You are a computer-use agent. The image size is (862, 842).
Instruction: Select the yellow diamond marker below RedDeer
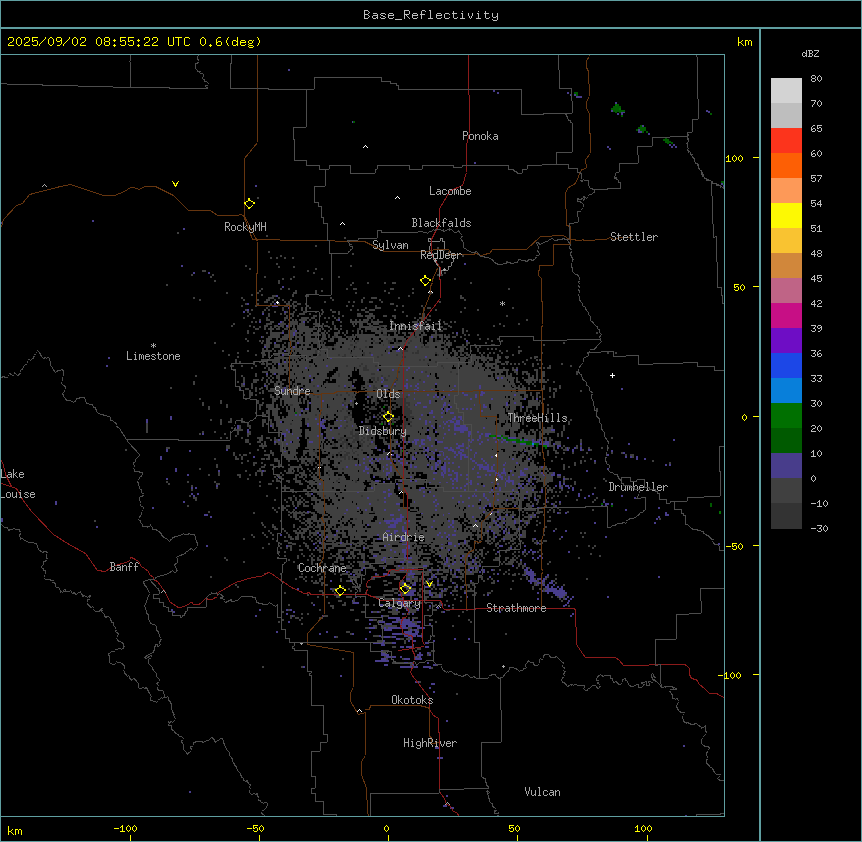[x=425, y=281]
